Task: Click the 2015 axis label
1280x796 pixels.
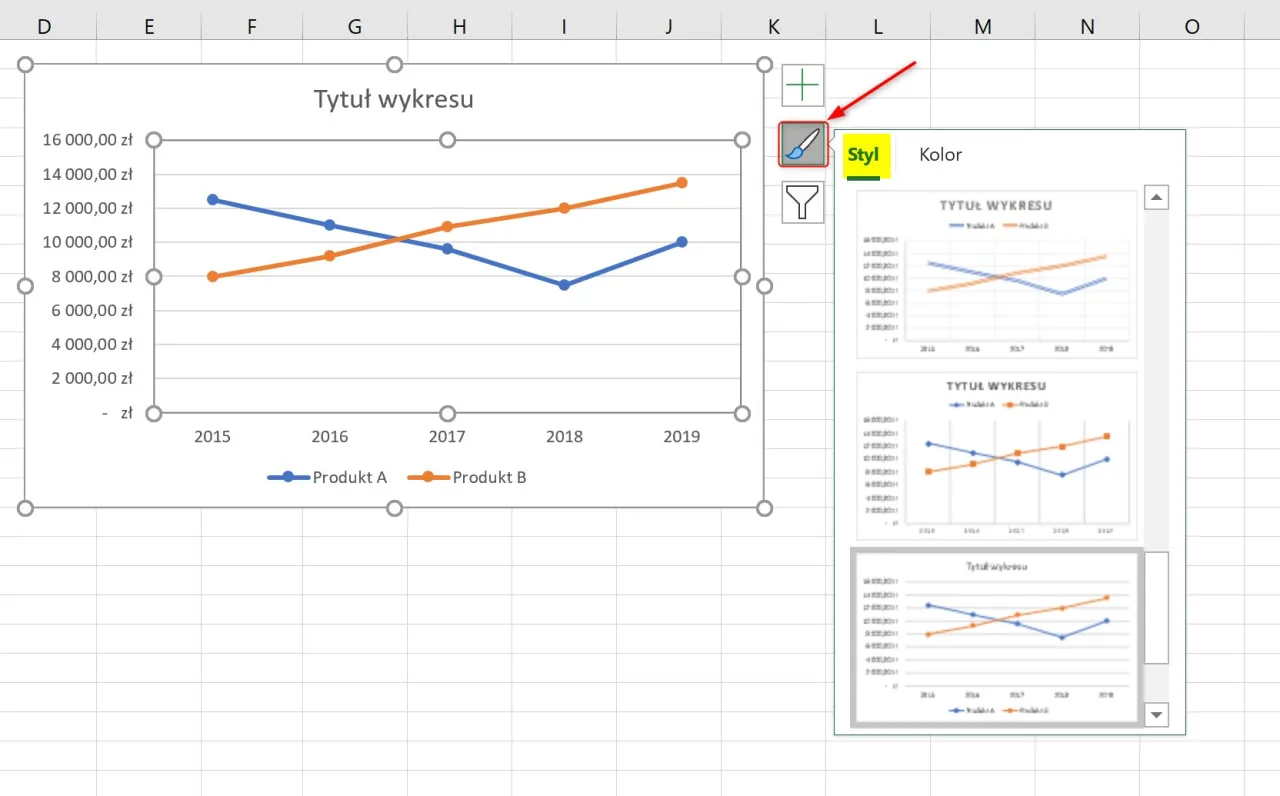Action: (x=212, y=437)
